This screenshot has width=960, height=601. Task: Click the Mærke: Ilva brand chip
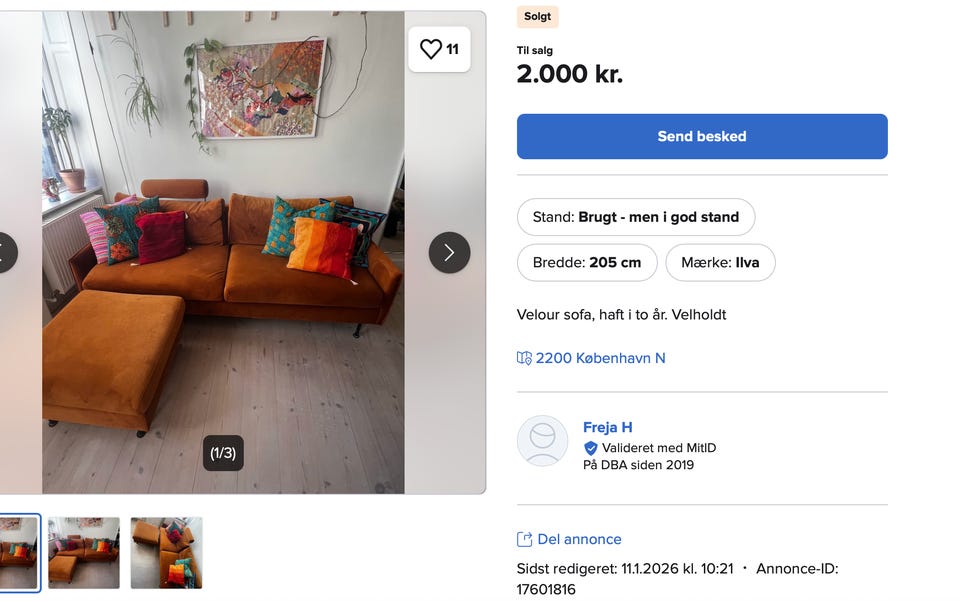[x=720, y=262]
